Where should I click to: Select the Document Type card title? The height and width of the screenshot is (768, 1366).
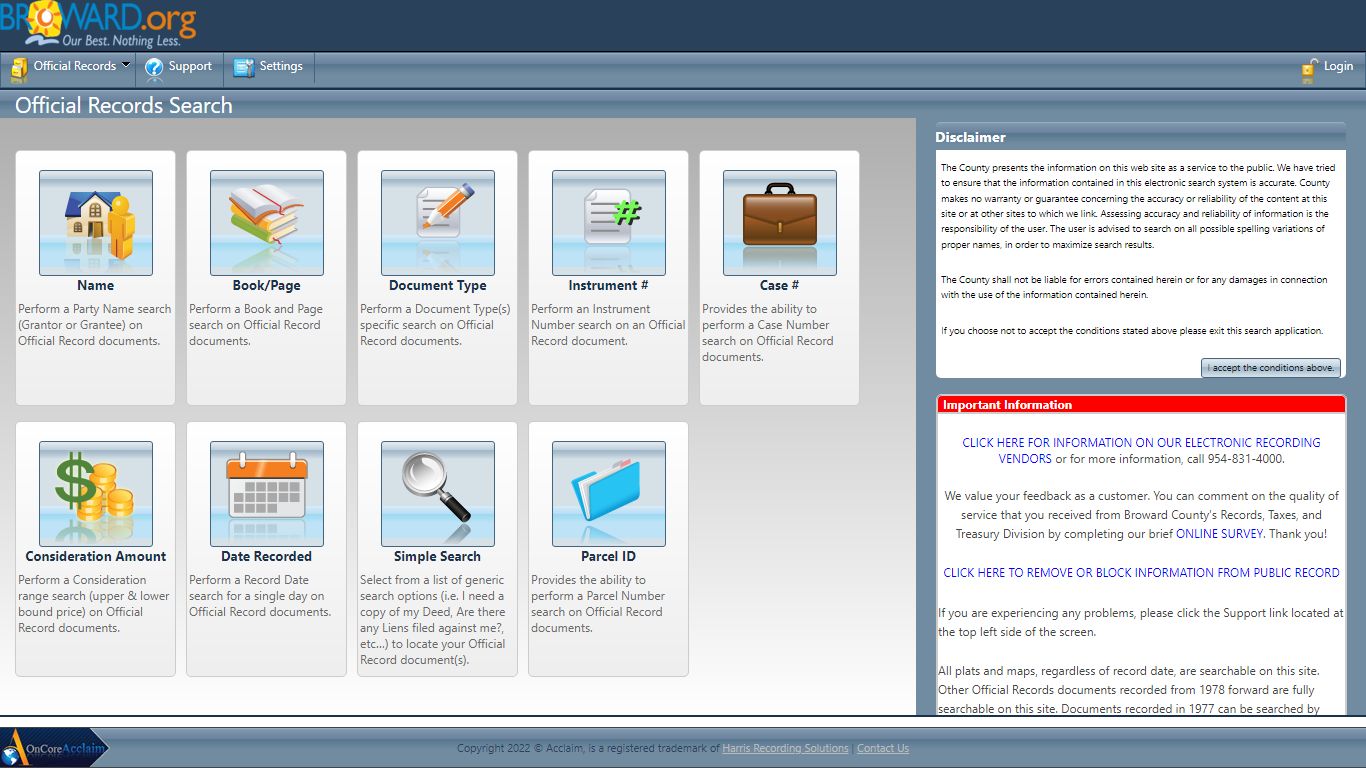point(438,286)
